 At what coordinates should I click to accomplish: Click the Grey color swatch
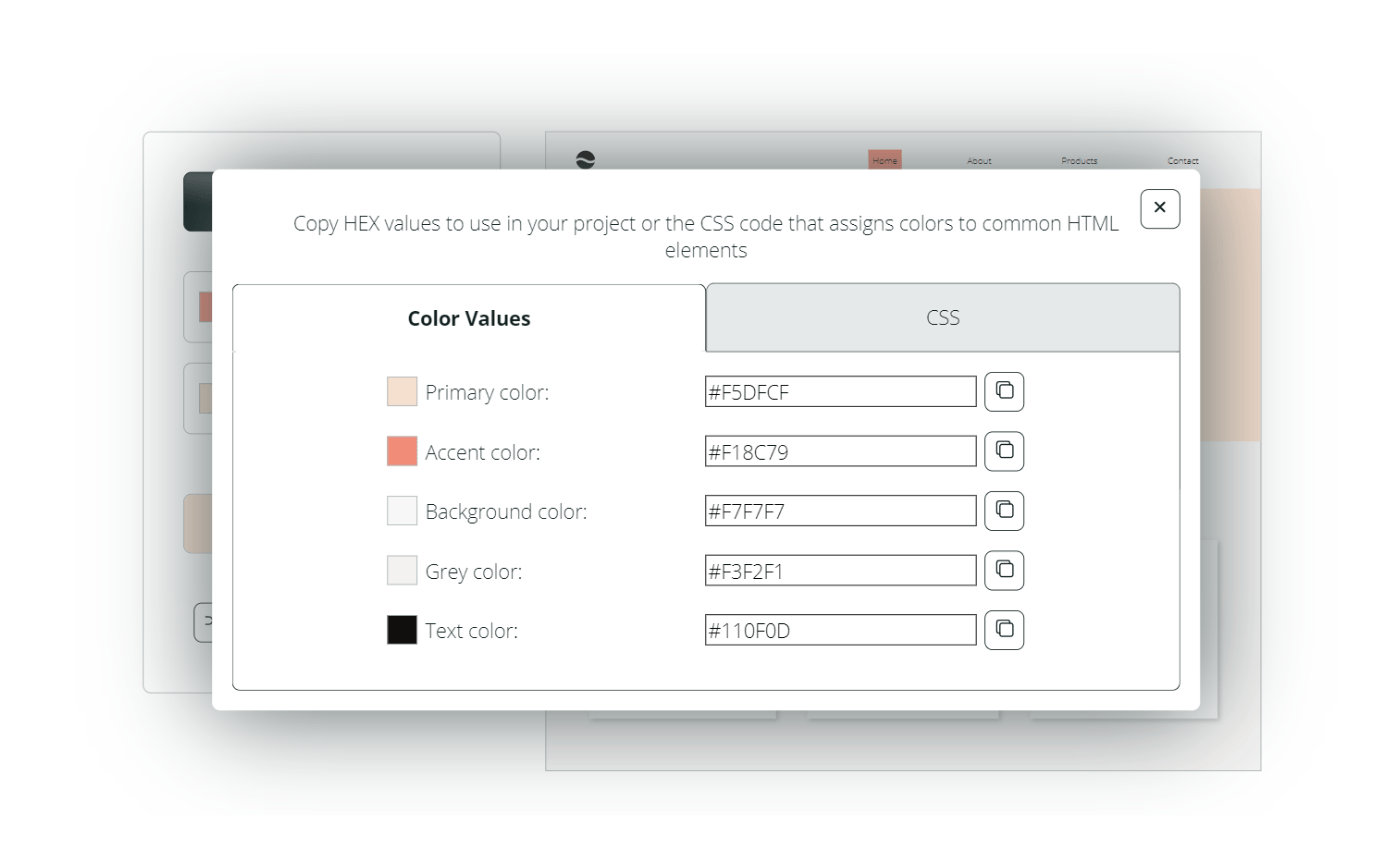point(402,570)
